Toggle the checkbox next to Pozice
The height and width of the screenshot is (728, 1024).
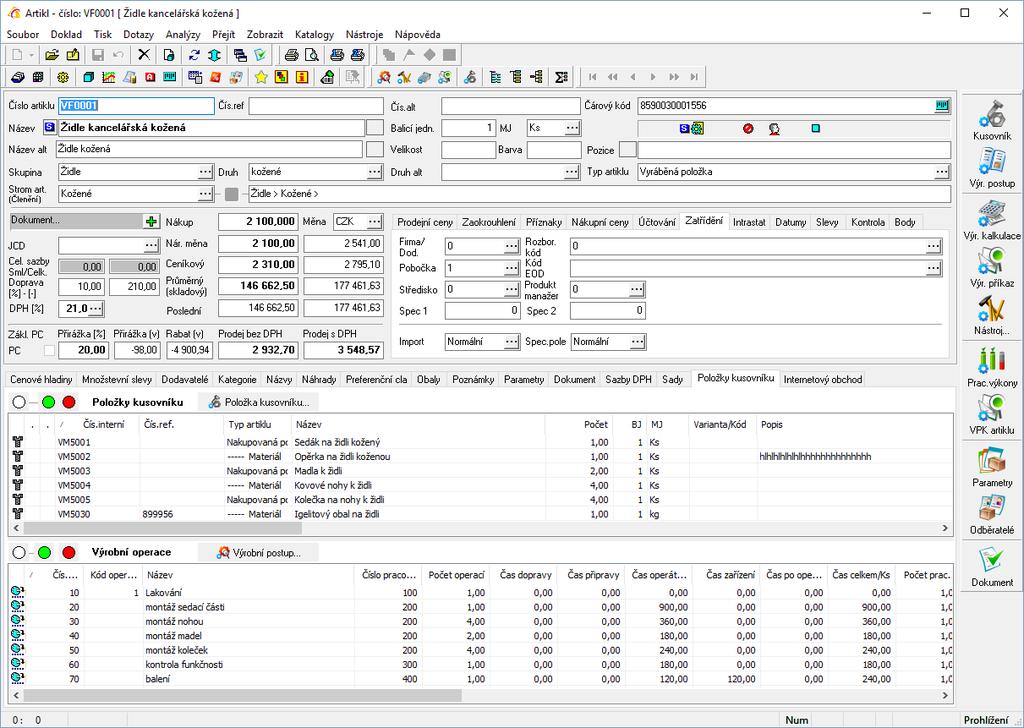628,150
